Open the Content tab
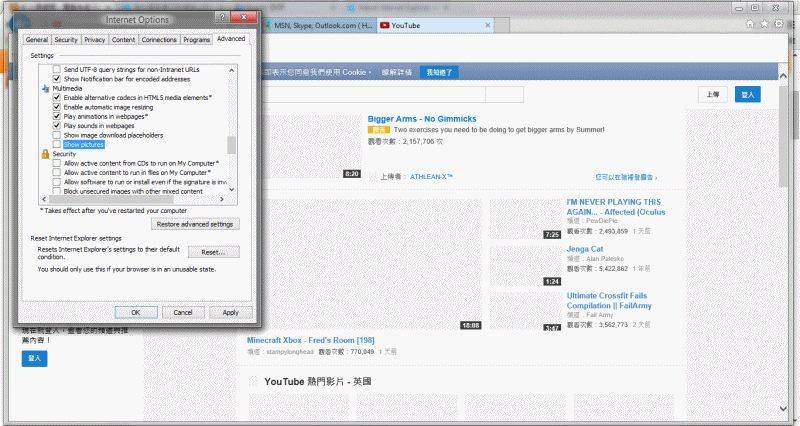 123,40
